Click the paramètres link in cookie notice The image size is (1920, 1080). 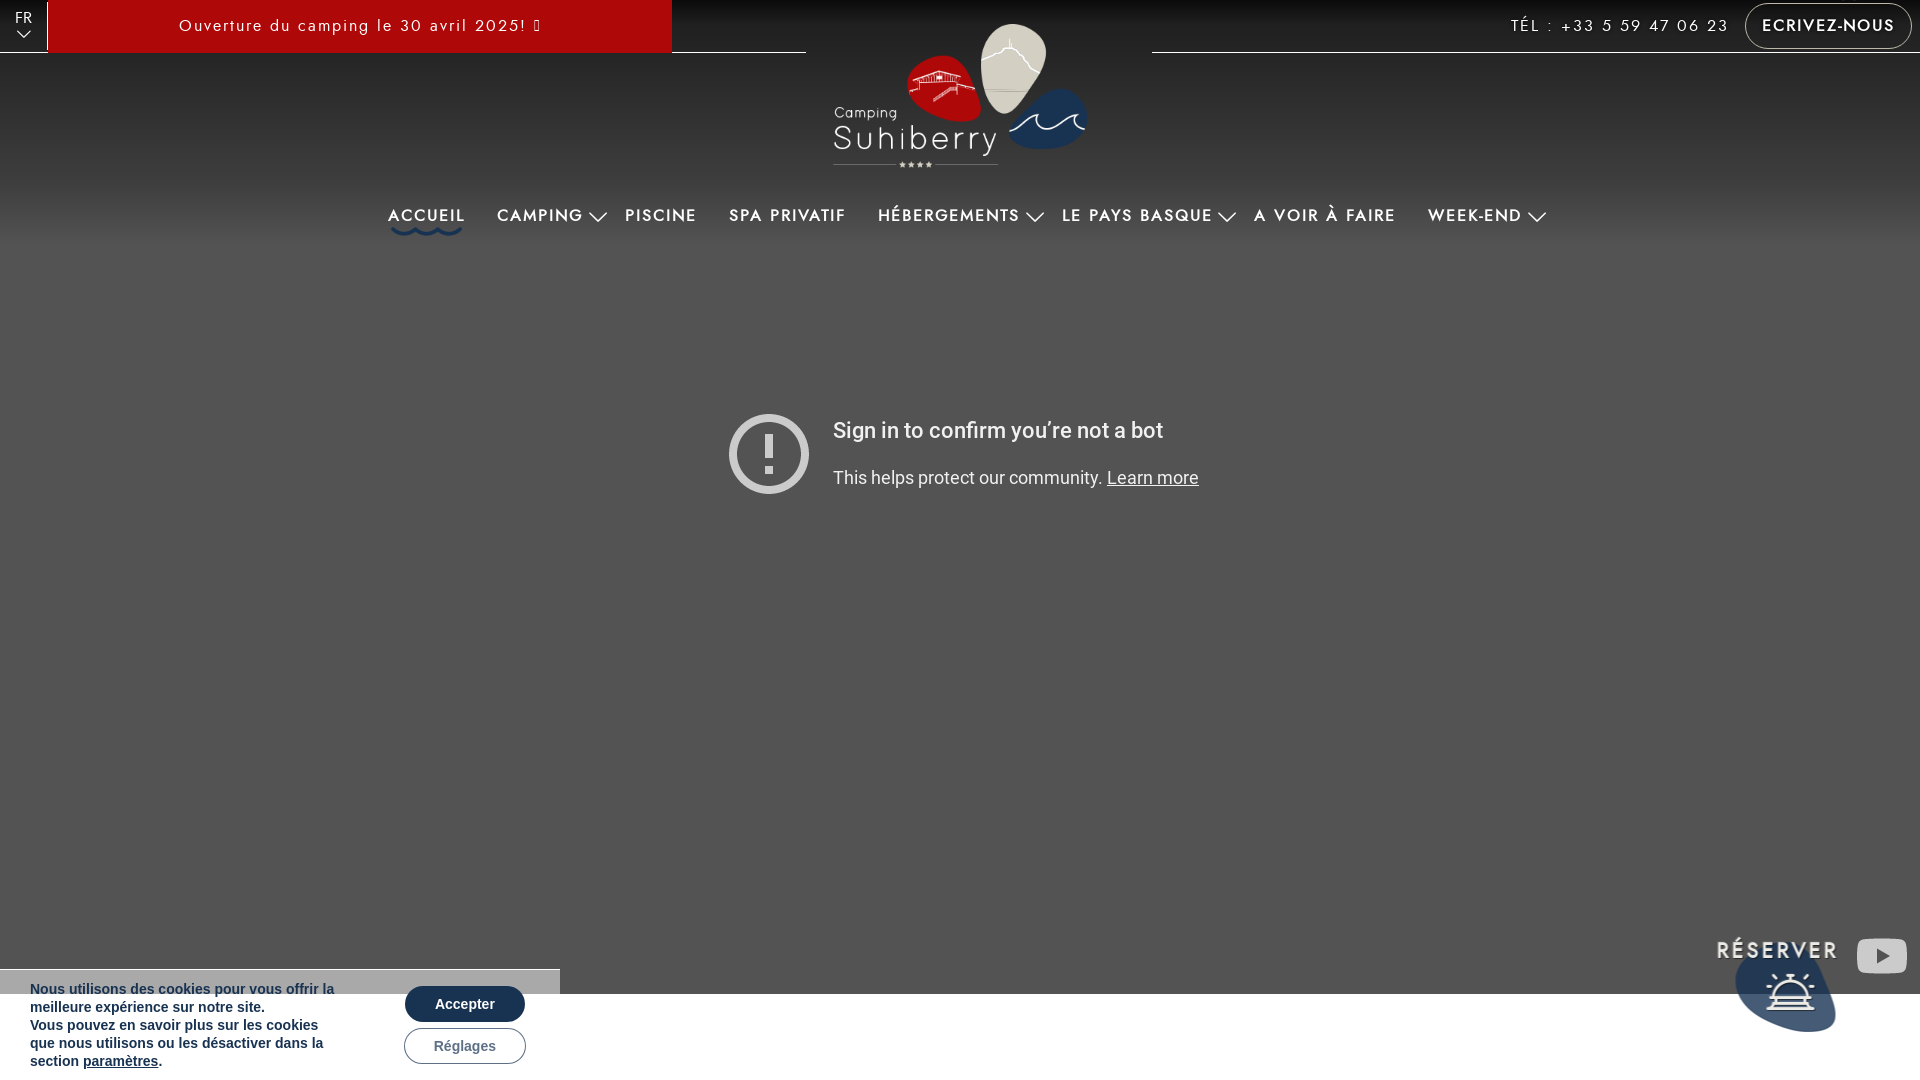pos(120,1061)
